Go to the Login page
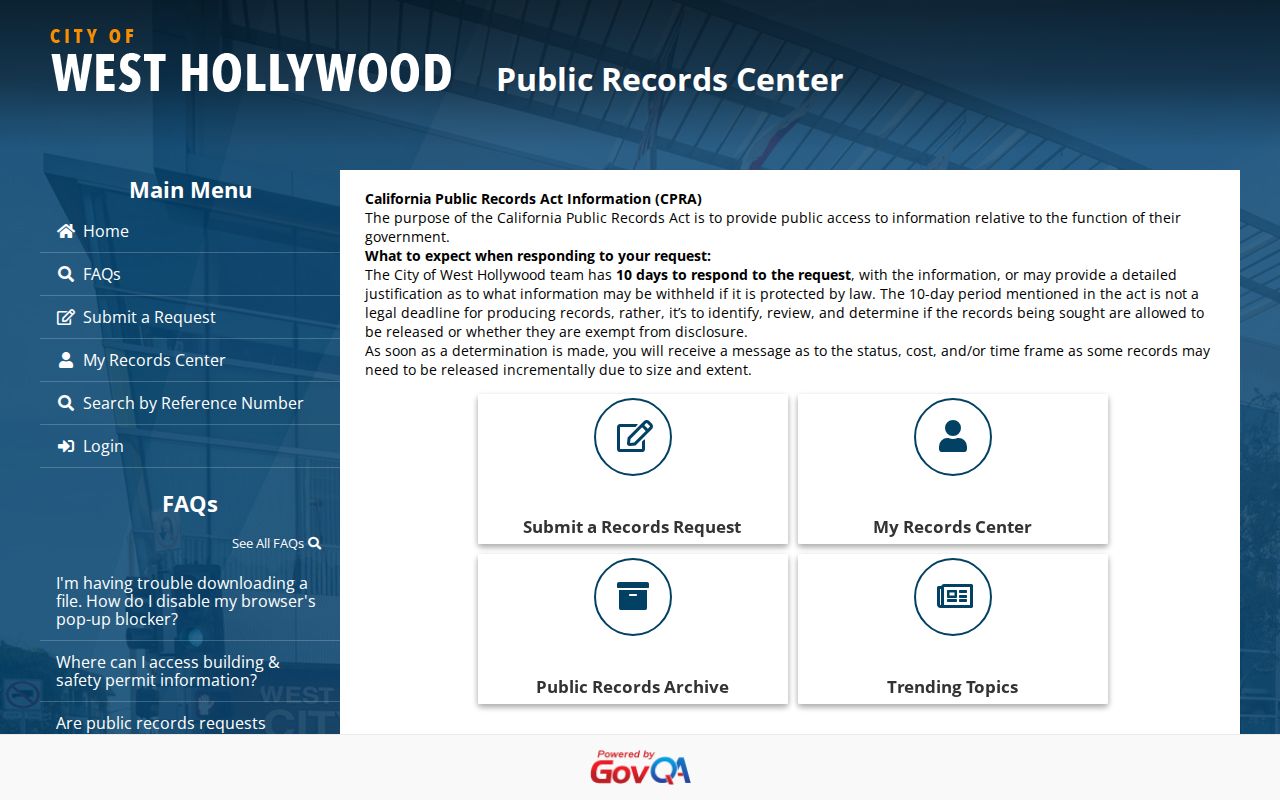1280x800 pixels. 190,446
